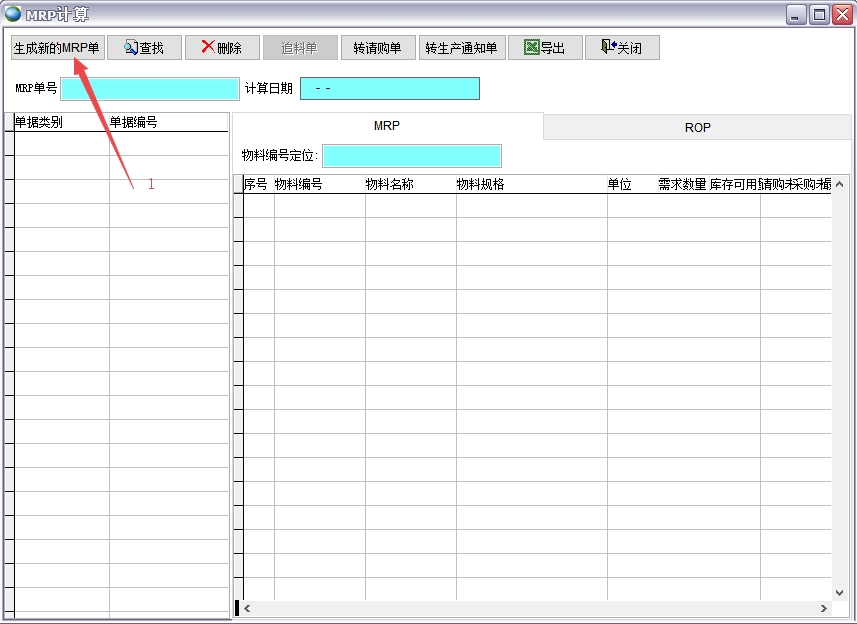Open the 计算日期 date field

point(390,89)
